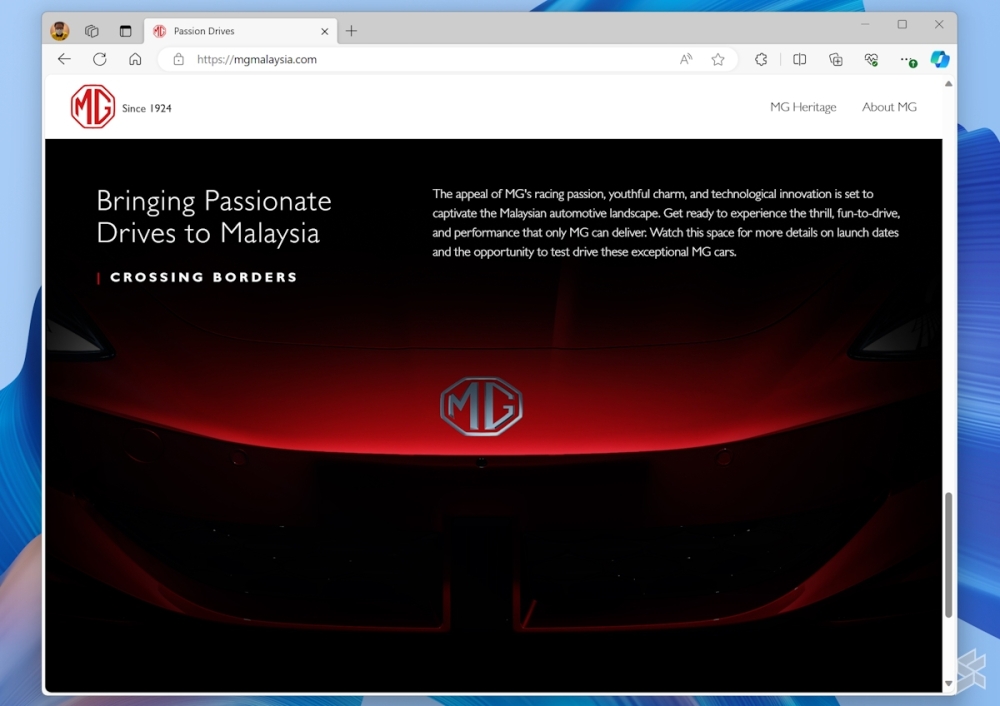Open the About MG page
The image size is (1000, 706).
click(889, 107)
